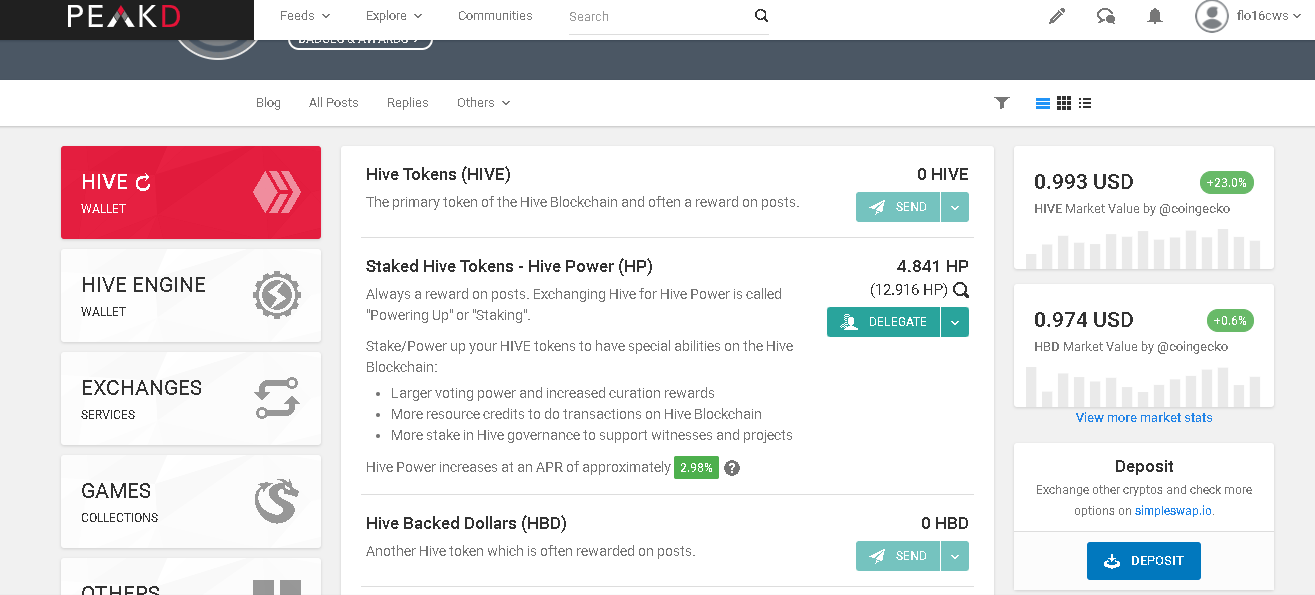Open the simpleswap.io link
This screenshot has height=595, width=1315.
[x=1174, y=511]
